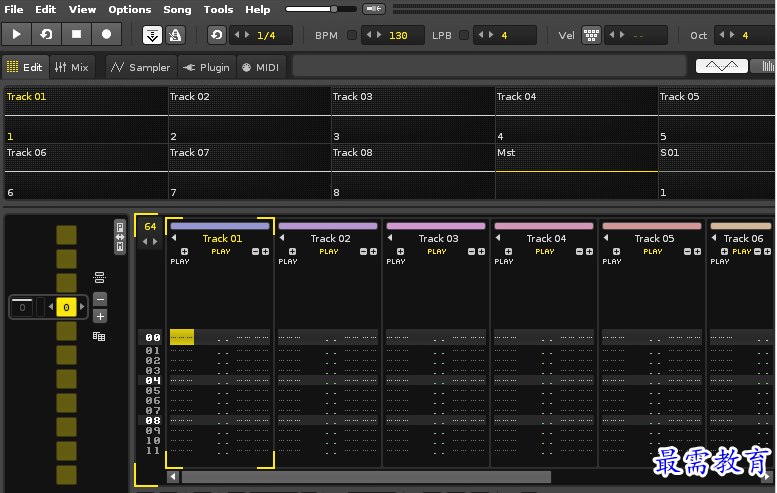Viewport: 777px width, 493px height.
Task: Tick the LPB checkbox
Action: point(464,35)
